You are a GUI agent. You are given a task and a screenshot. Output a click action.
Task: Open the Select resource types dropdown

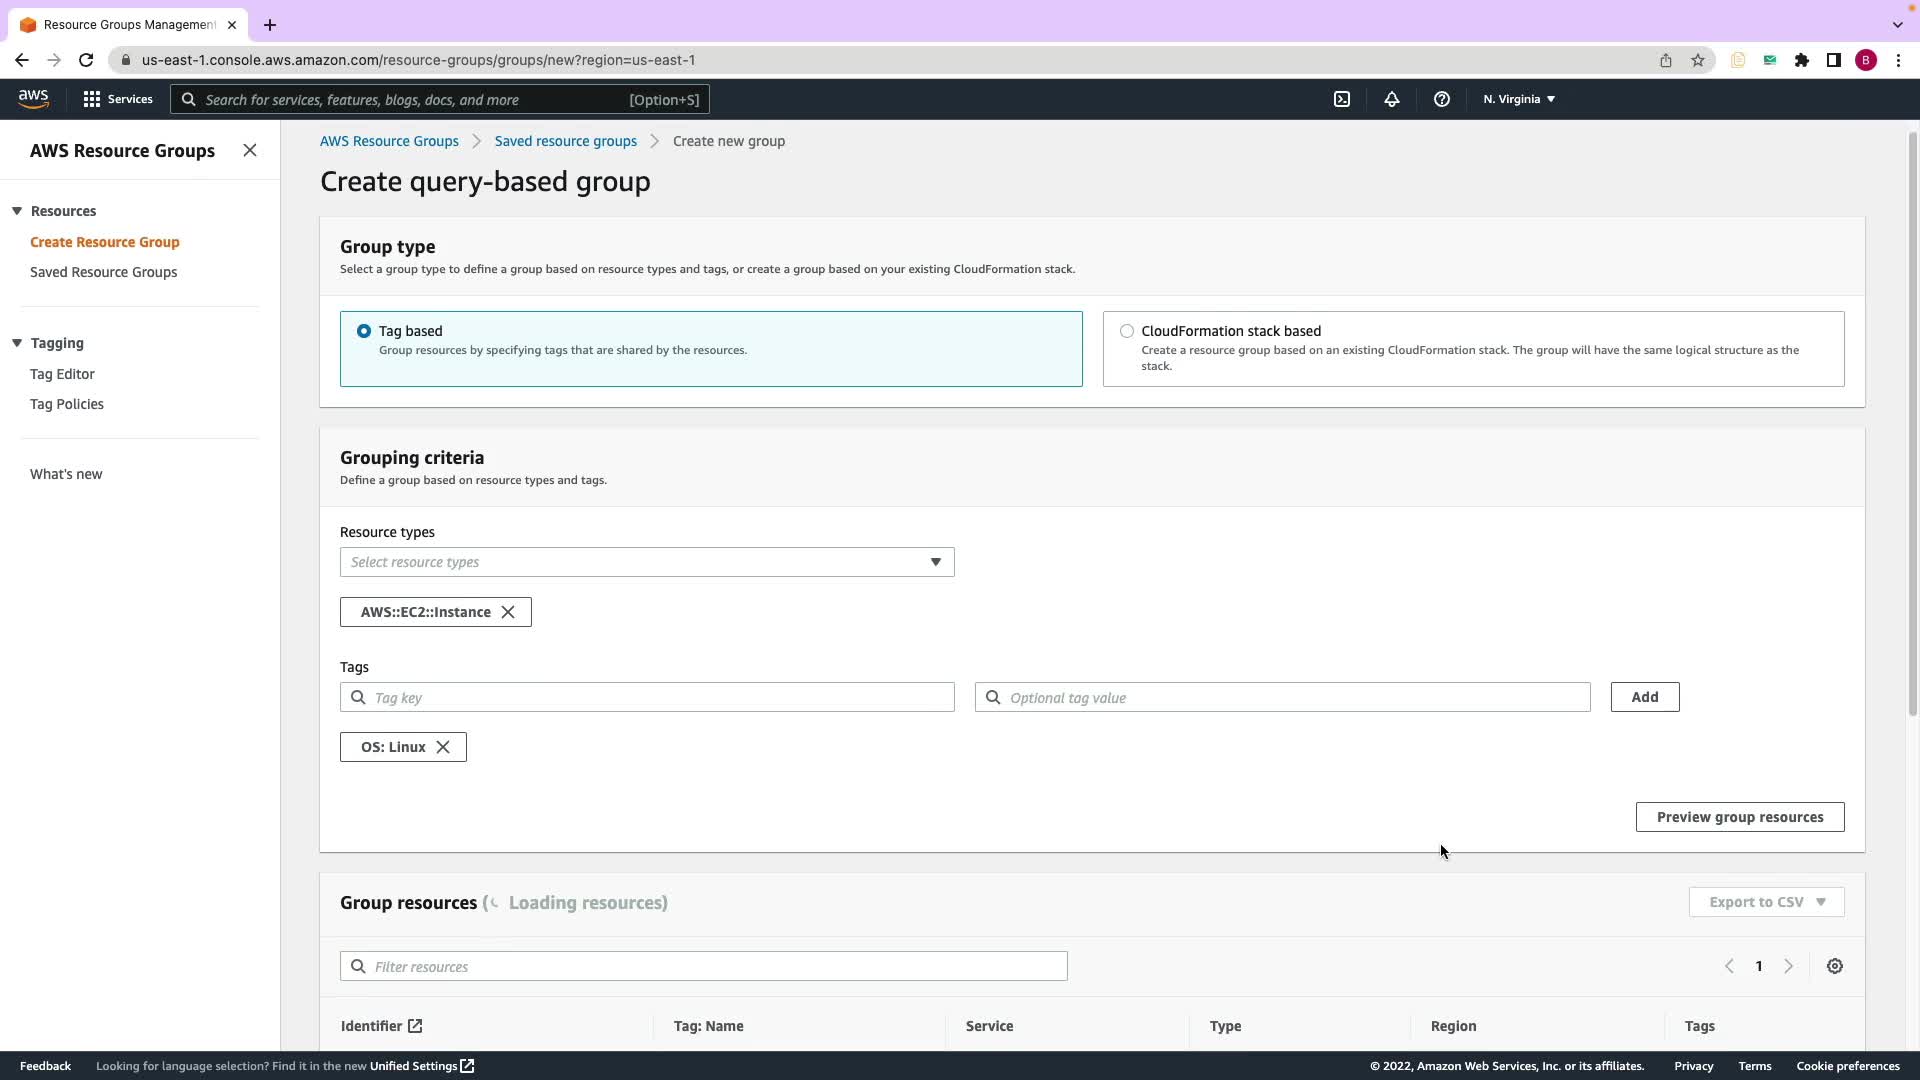(646, 562)
